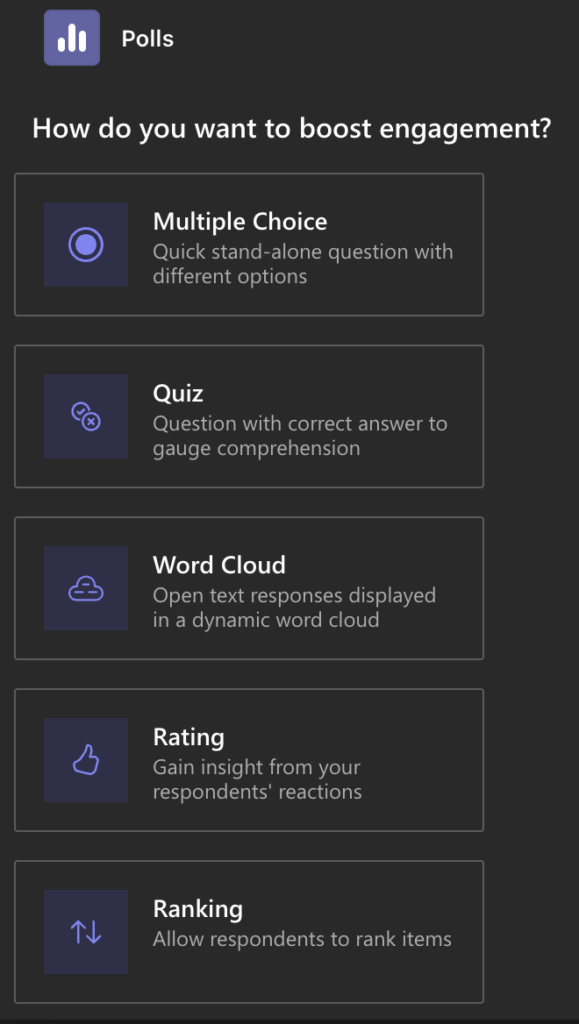
Task: Start a new Ranking poll card
Action: (249, 932)
